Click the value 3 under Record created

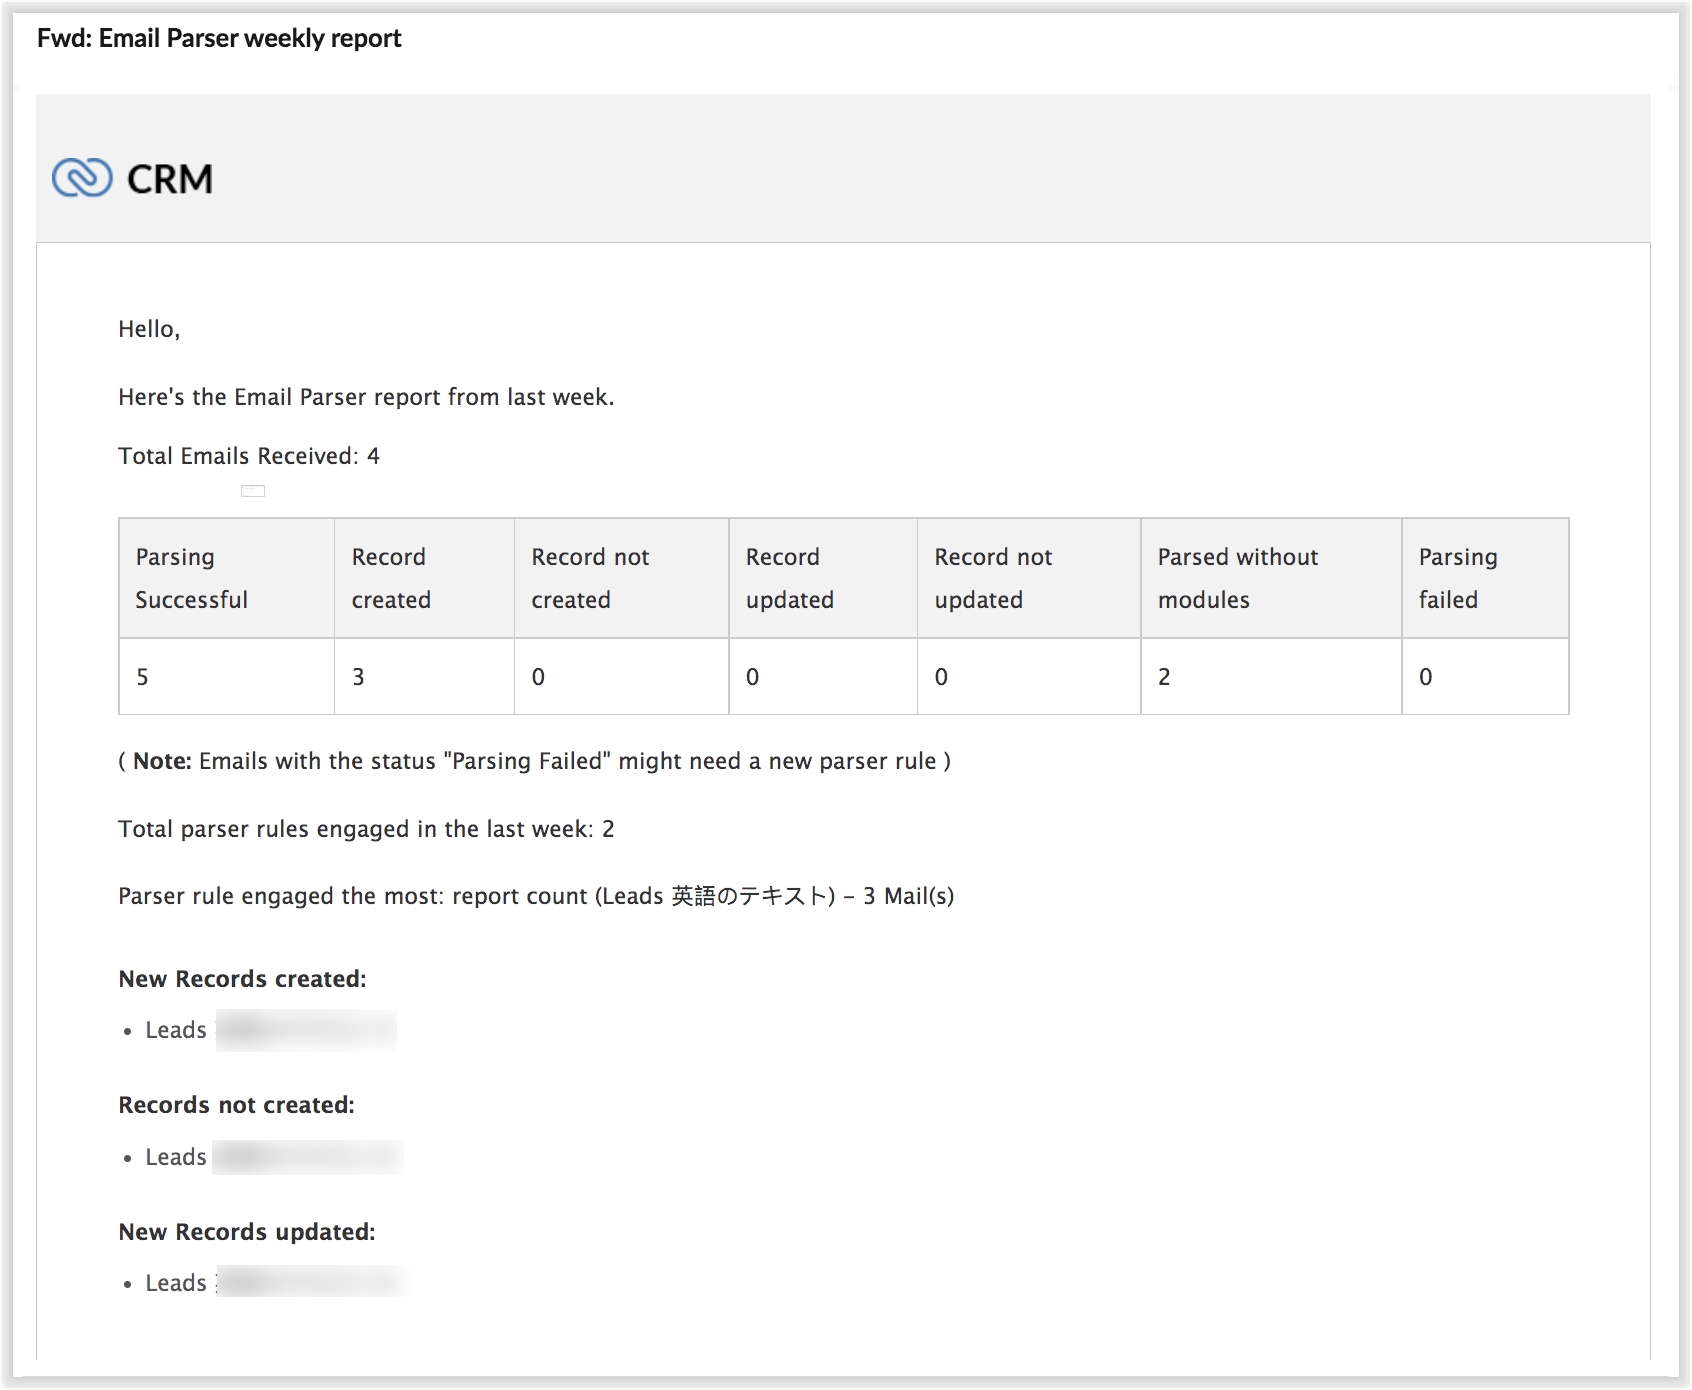pyautogui.click(x=358, y=677)
